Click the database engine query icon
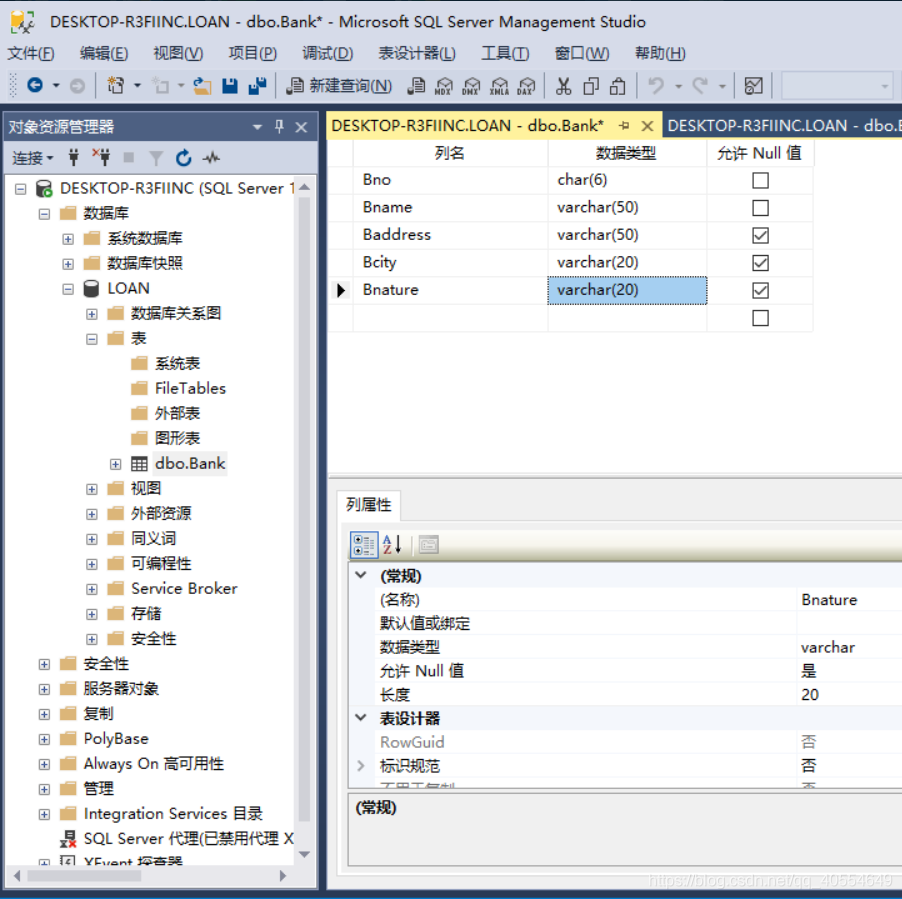 (416, 86)
